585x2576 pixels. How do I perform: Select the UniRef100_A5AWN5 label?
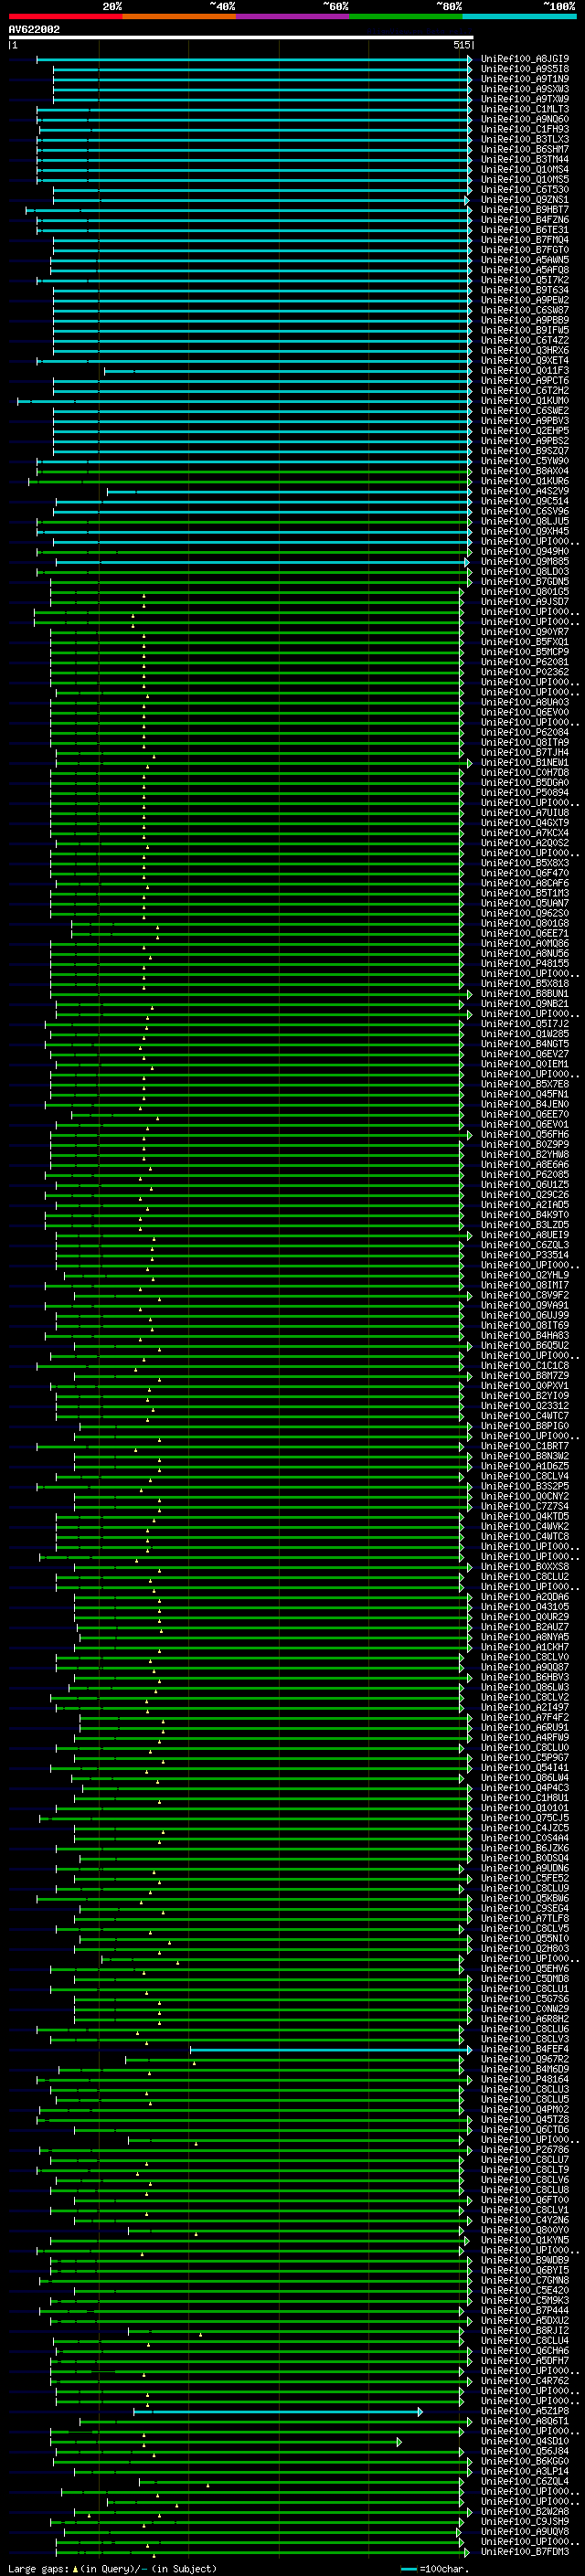click(525, 260)
